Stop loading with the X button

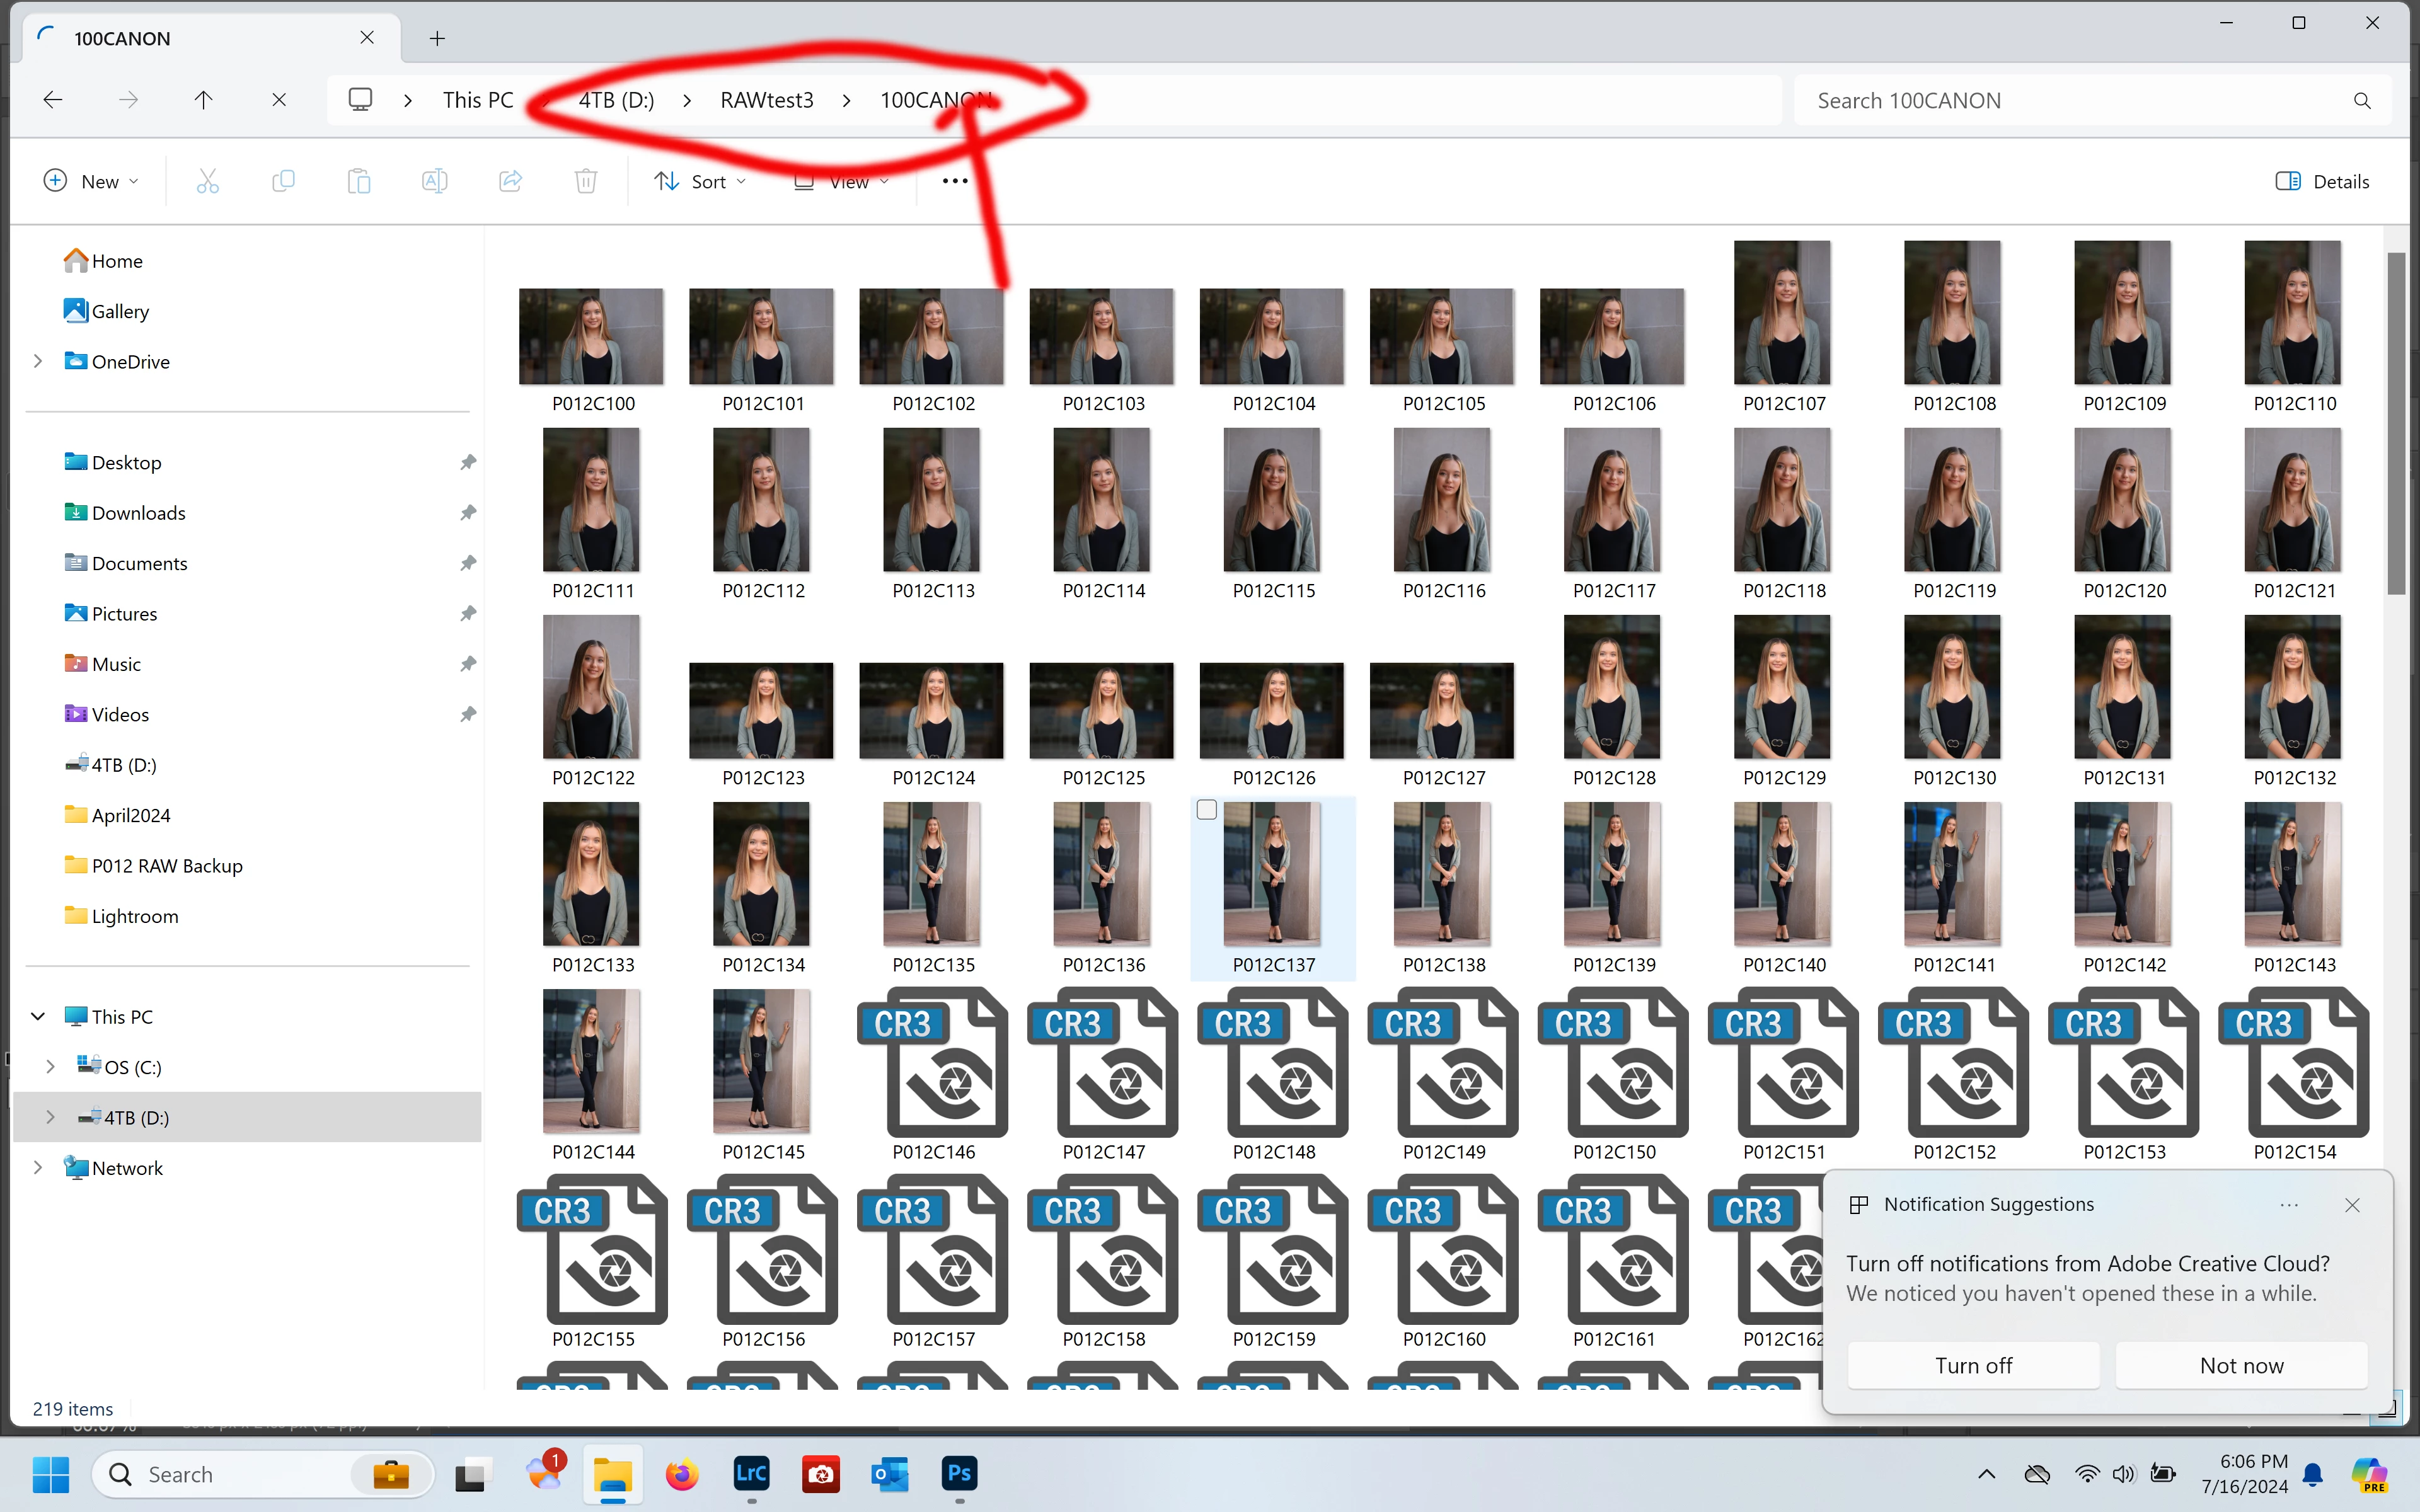click(x=279, y=100)
